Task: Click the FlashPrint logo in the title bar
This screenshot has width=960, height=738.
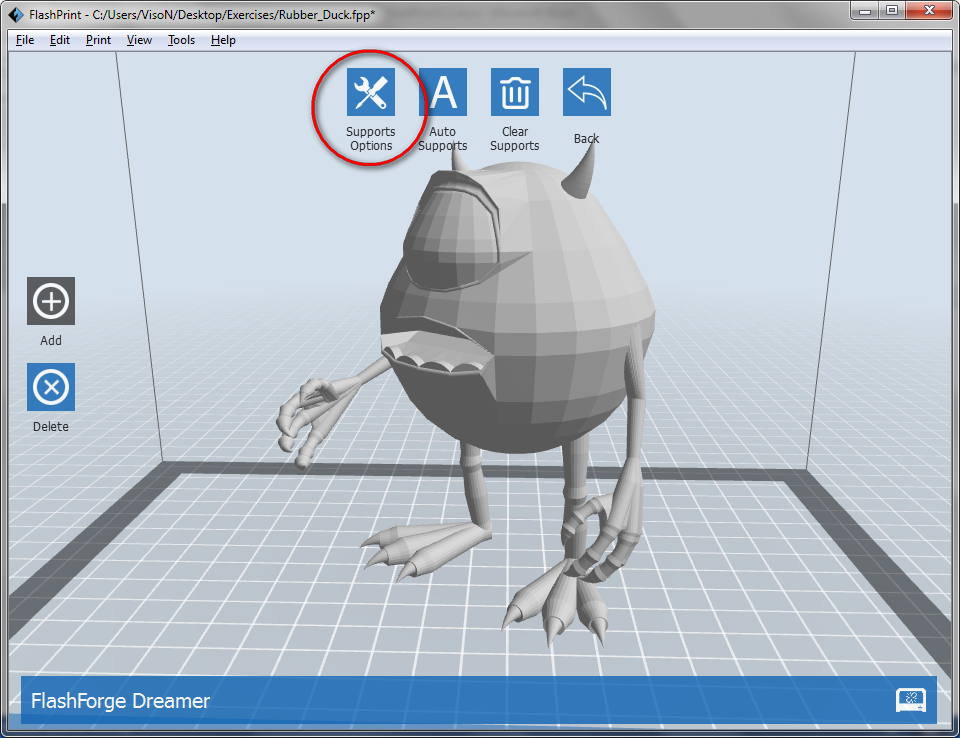Action: coord(15,14)
